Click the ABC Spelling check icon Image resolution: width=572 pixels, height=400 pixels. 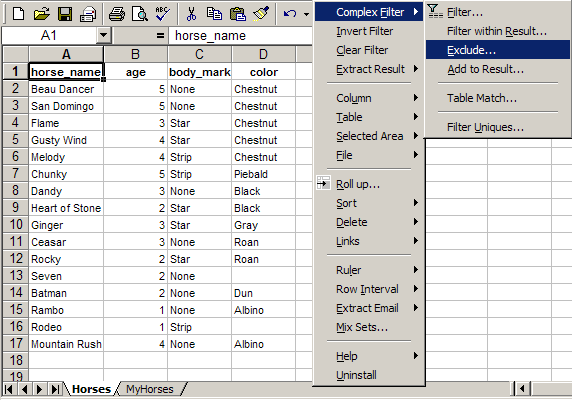[162, 14]
